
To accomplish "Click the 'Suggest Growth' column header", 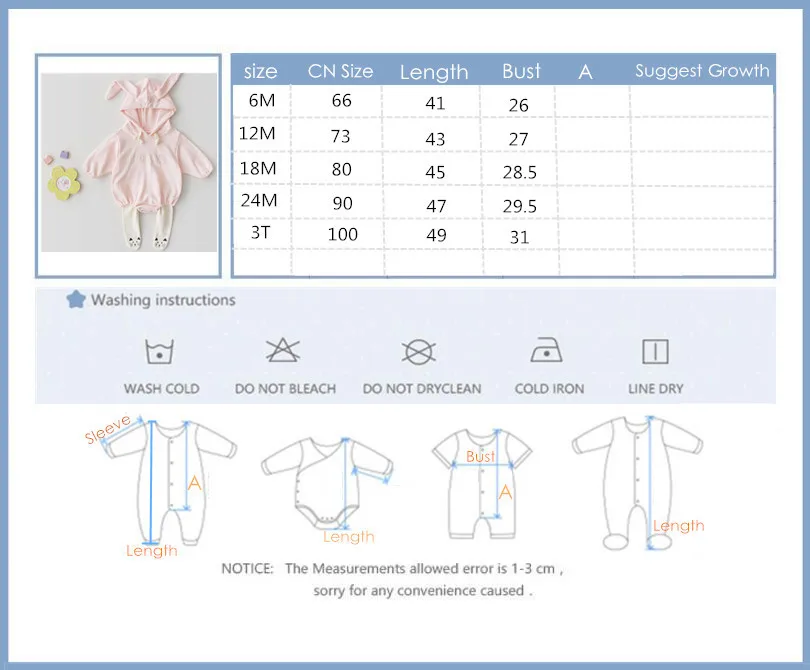I will (702, 71).
